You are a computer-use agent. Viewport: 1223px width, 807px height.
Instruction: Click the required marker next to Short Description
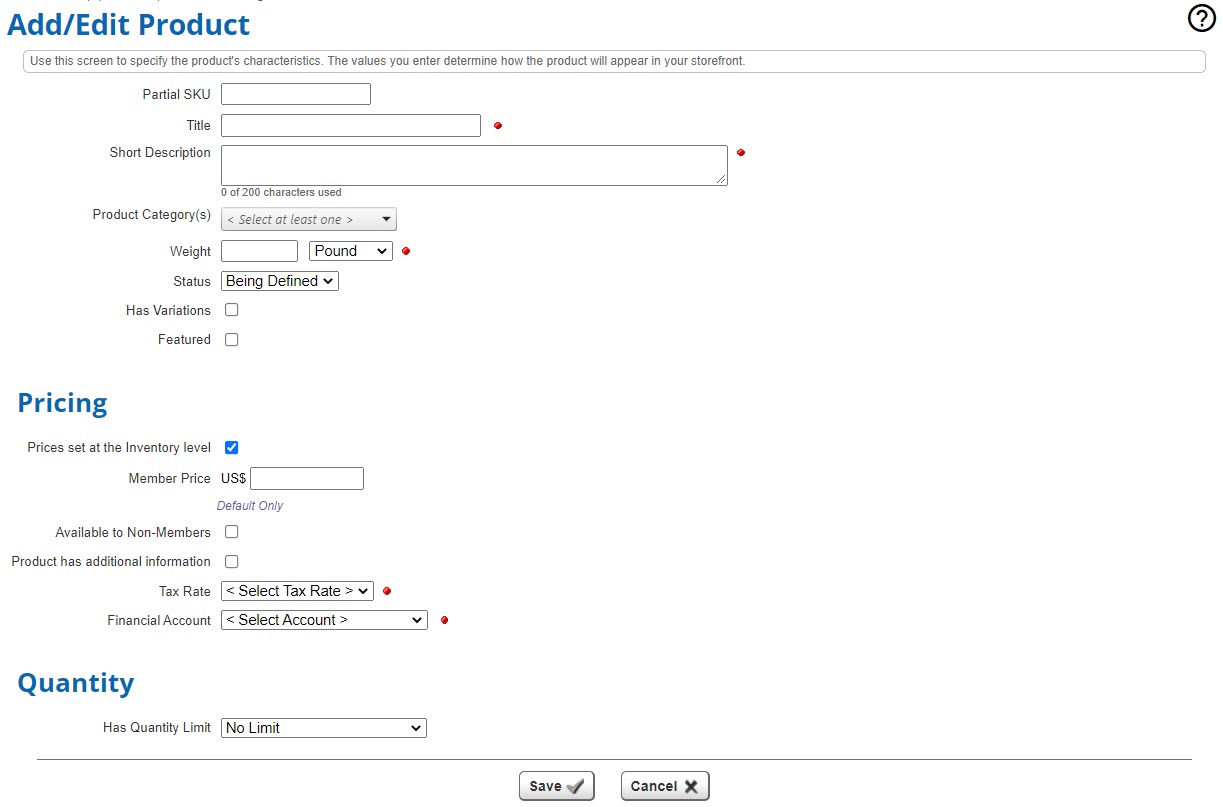click(x=741, y=152)
